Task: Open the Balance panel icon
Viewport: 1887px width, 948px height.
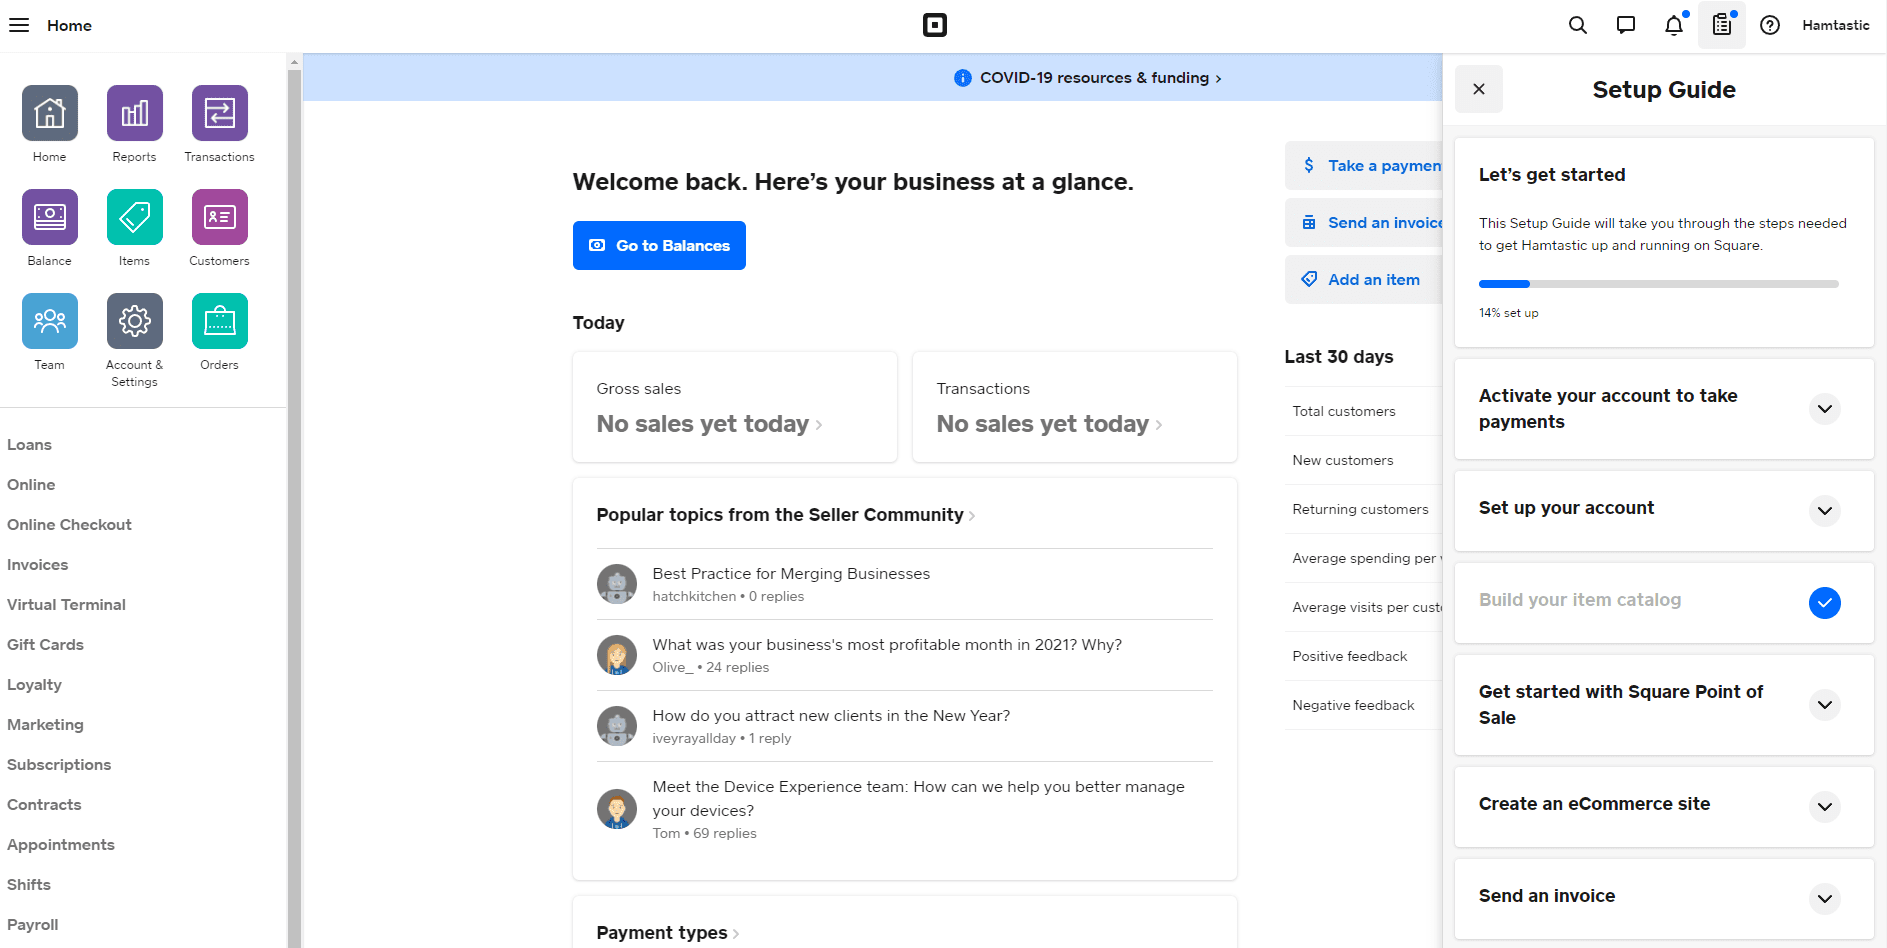Action: pyautogui.click(x=49, y=219)
